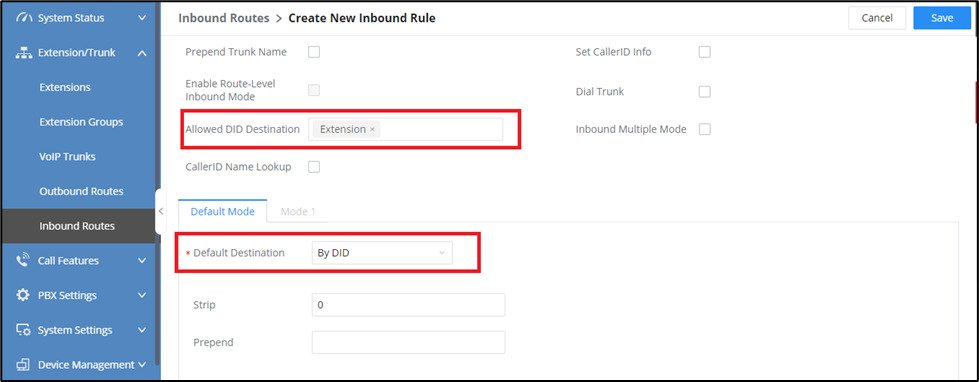Viewport: 979px width, 382px height.
Task: Click the Device Management menu label
Action: 86,365
